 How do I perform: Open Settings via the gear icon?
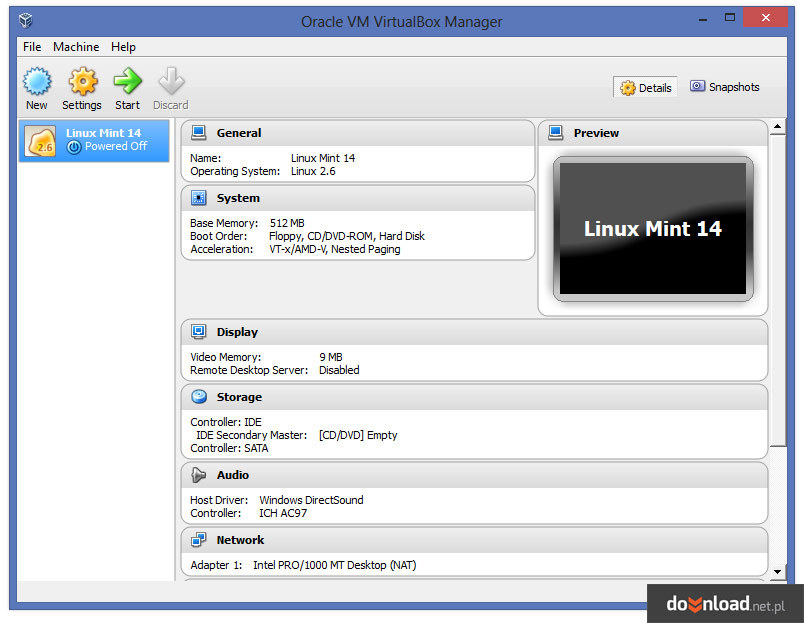click(x=83, y=81)
